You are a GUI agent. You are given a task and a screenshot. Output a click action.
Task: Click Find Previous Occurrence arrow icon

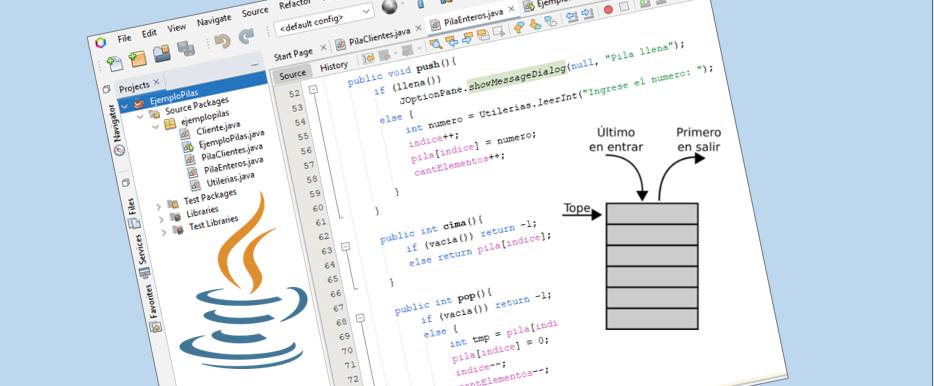pyautogui.click(x=452, y=41)
